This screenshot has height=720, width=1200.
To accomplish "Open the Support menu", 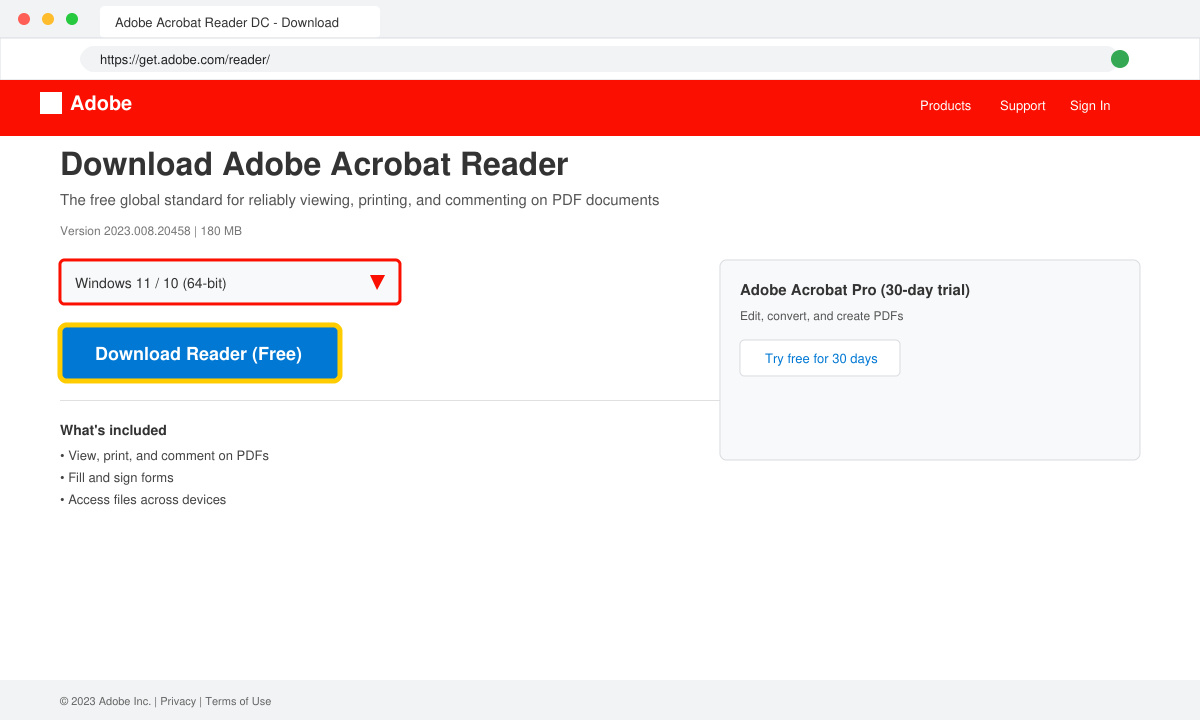I will point(1022,105).
